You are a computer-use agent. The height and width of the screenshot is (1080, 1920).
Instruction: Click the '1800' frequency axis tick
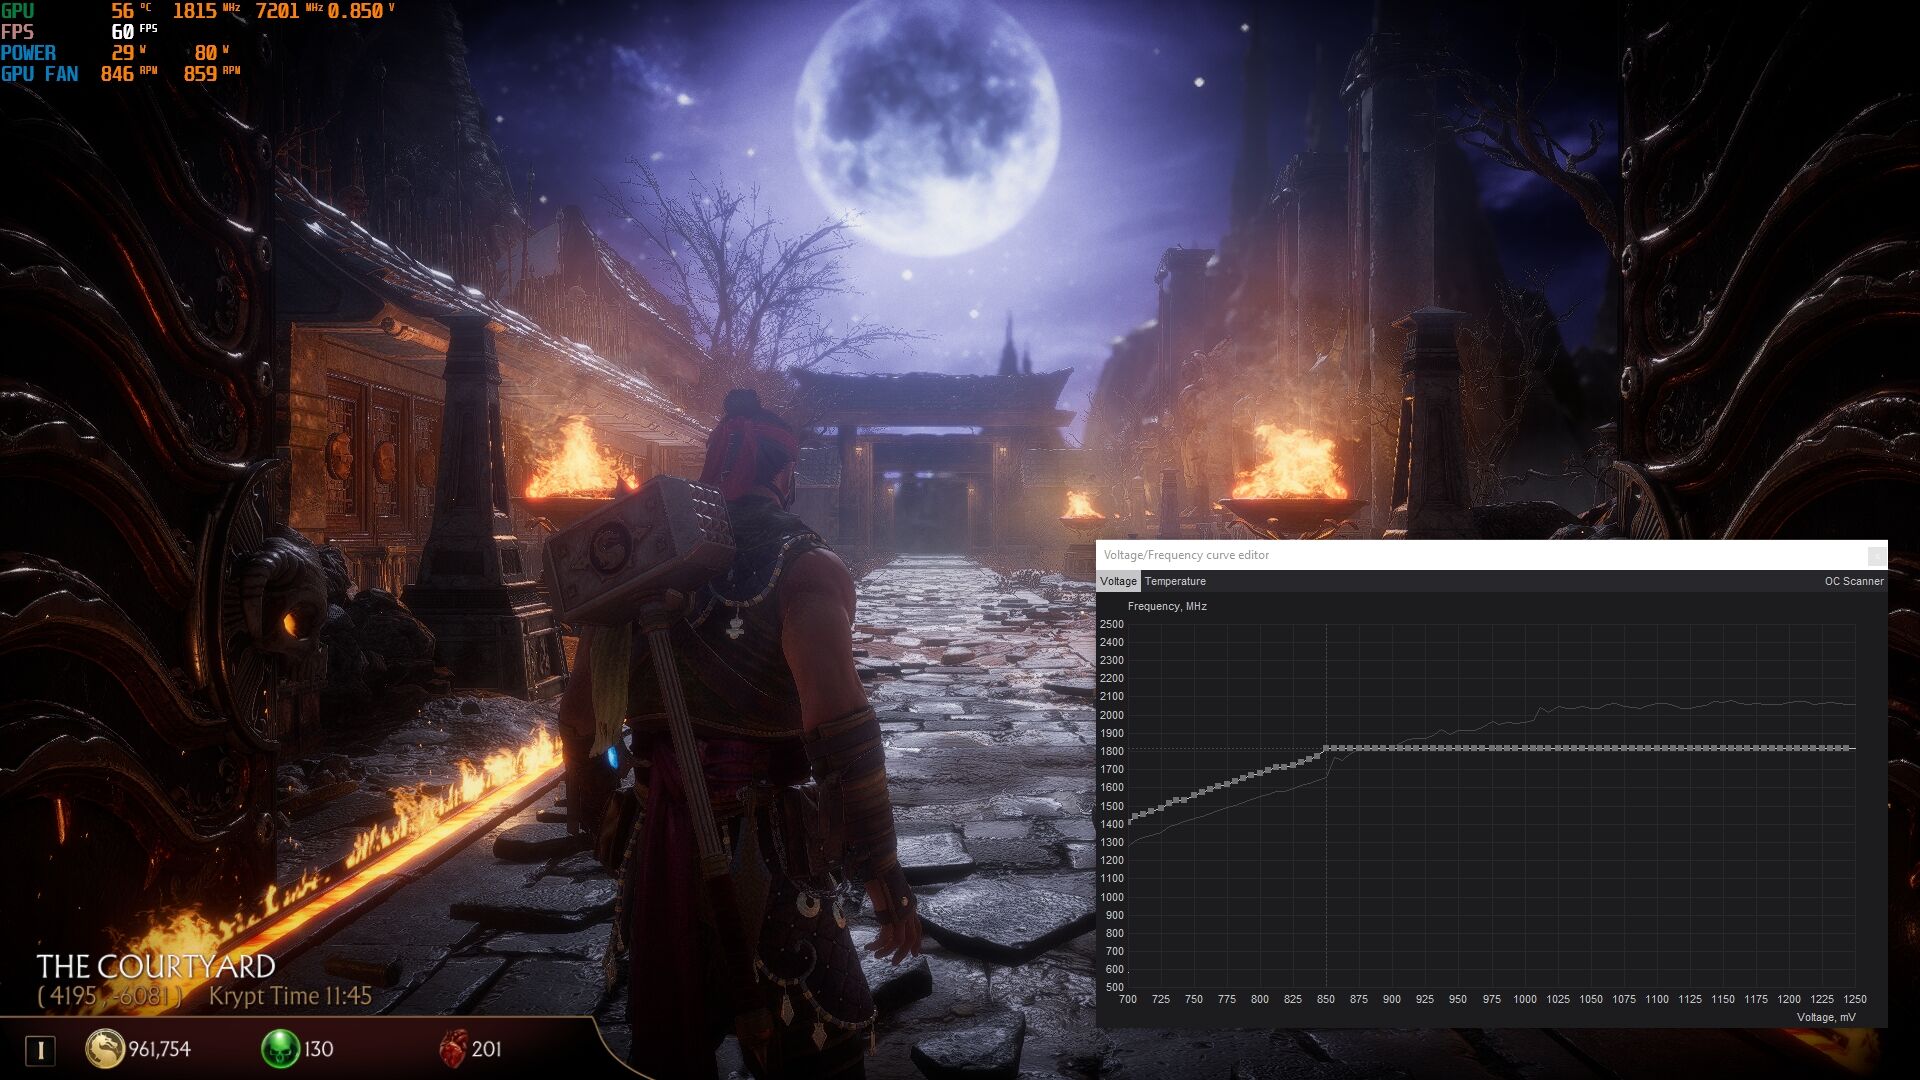coord(1111,751)
